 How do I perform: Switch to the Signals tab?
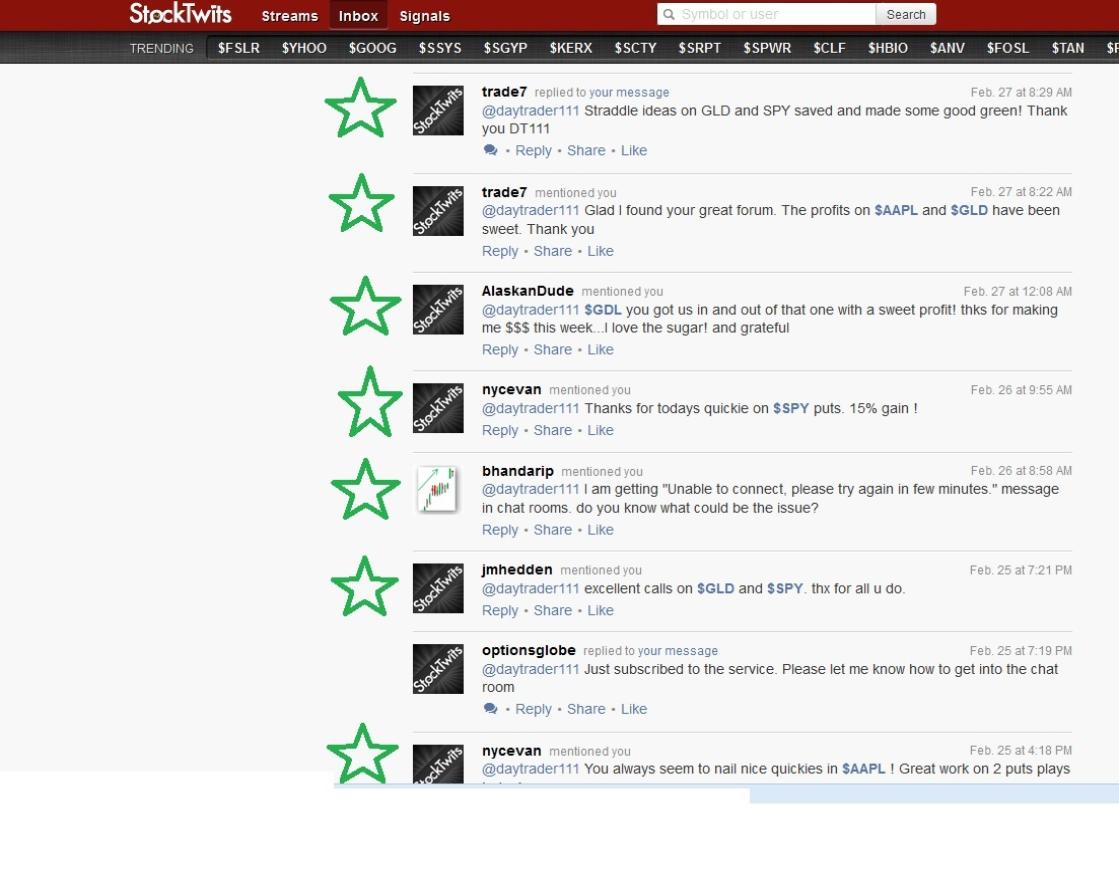click(424, 16)
